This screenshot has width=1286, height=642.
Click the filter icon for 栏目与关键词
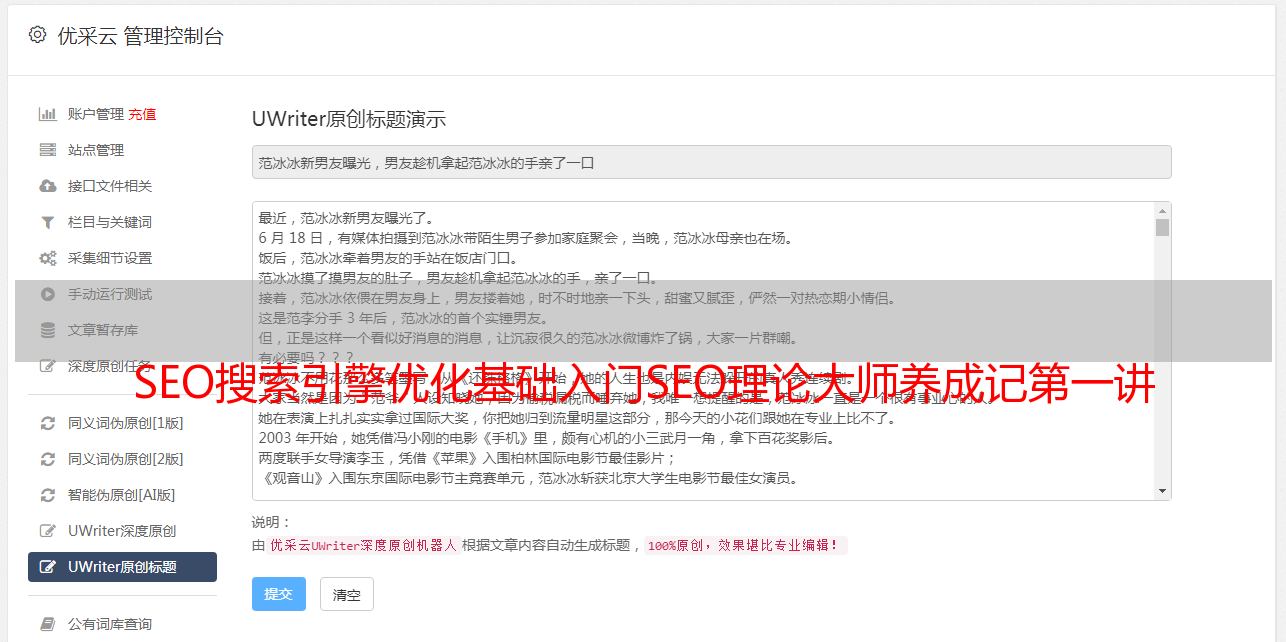[47, 222]
